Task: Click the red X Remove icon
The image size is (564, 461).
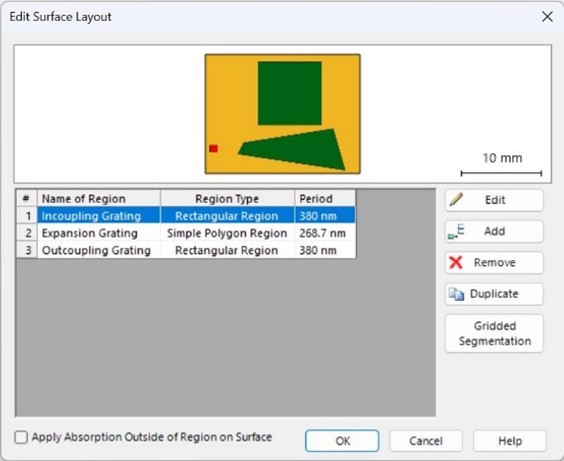Action: tap(456, 263)
